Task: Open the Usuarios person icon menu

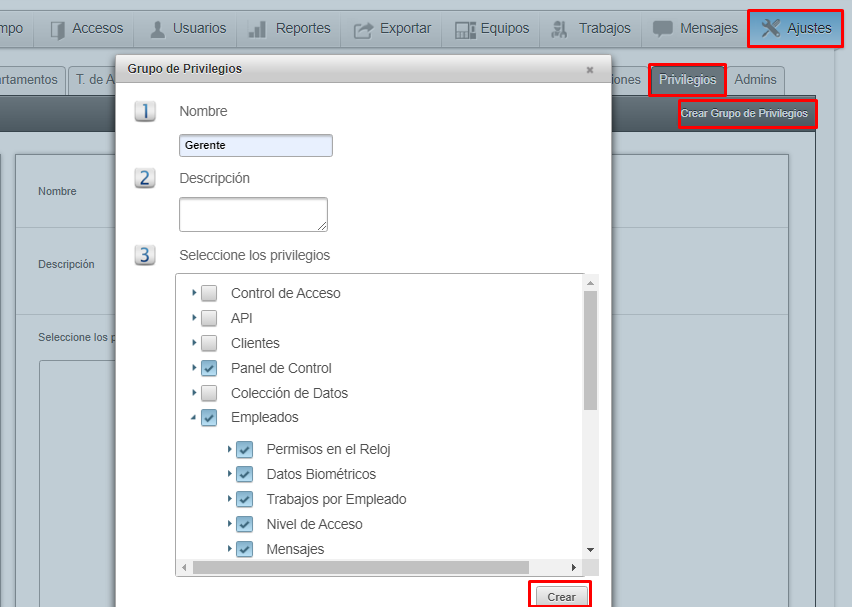Action: (158, 29)
